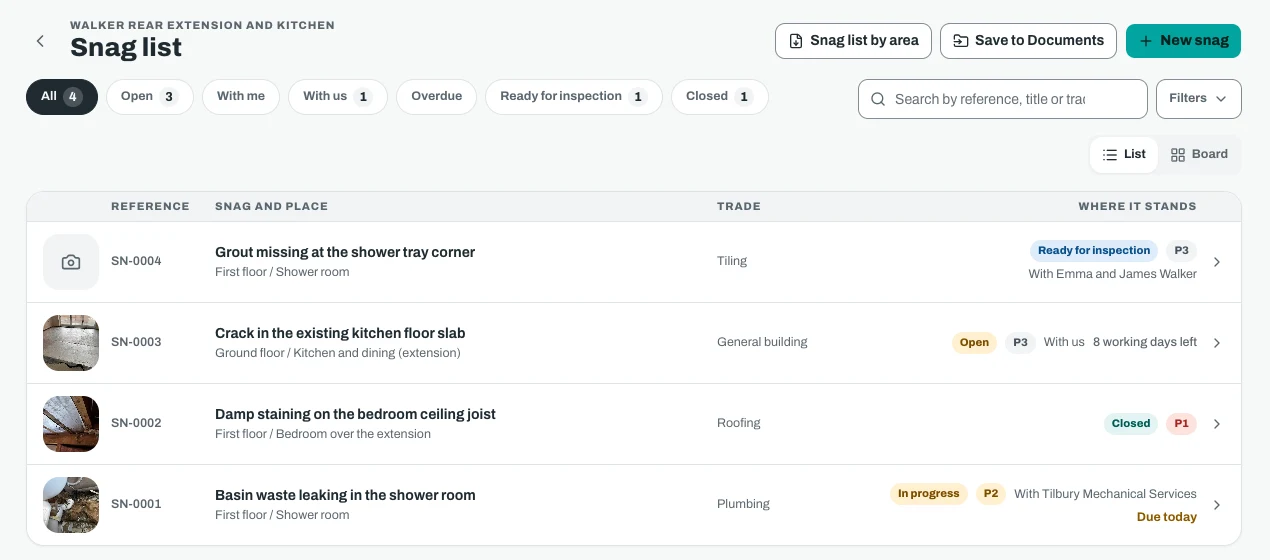Click the P1 priority badge
Viewport: 1270px width, 560px height.
tap(1181, 424)
